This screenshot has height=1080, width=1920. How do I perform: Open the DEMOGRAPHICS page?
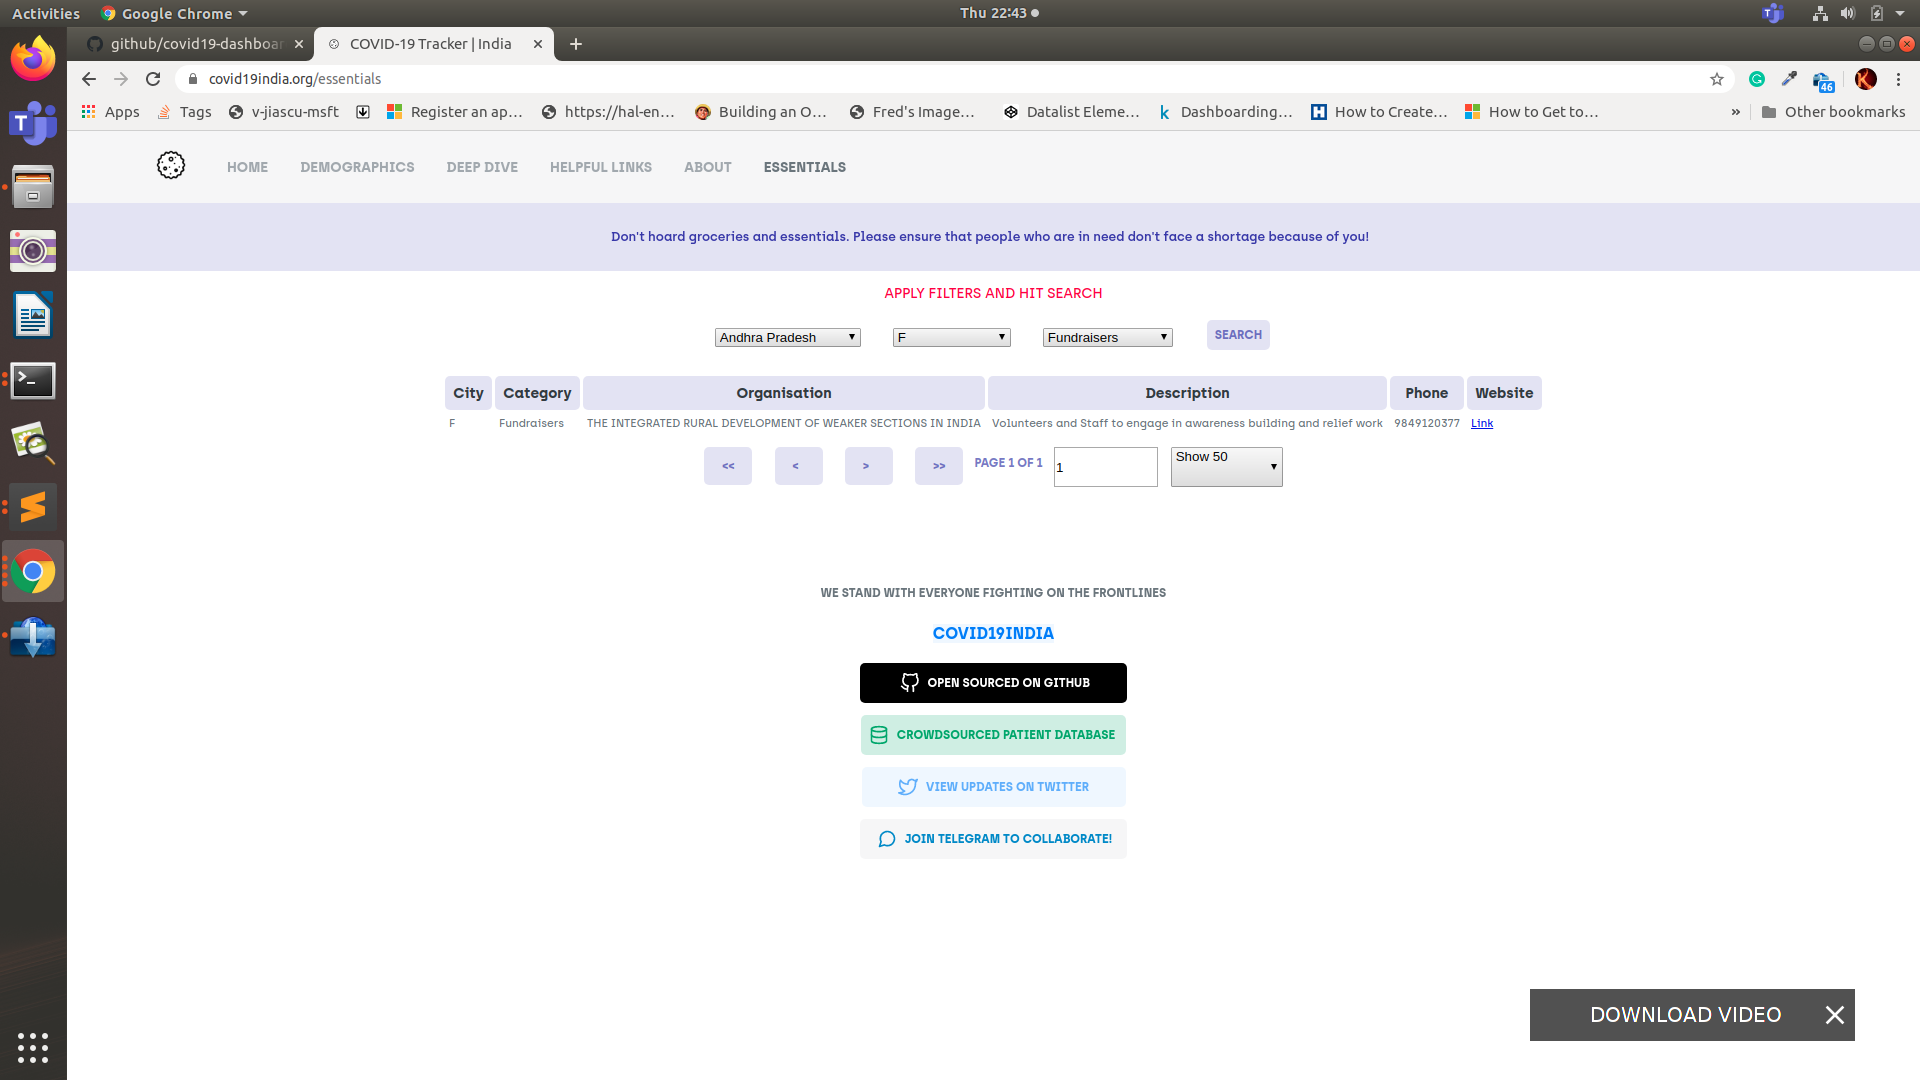(357, 167)
